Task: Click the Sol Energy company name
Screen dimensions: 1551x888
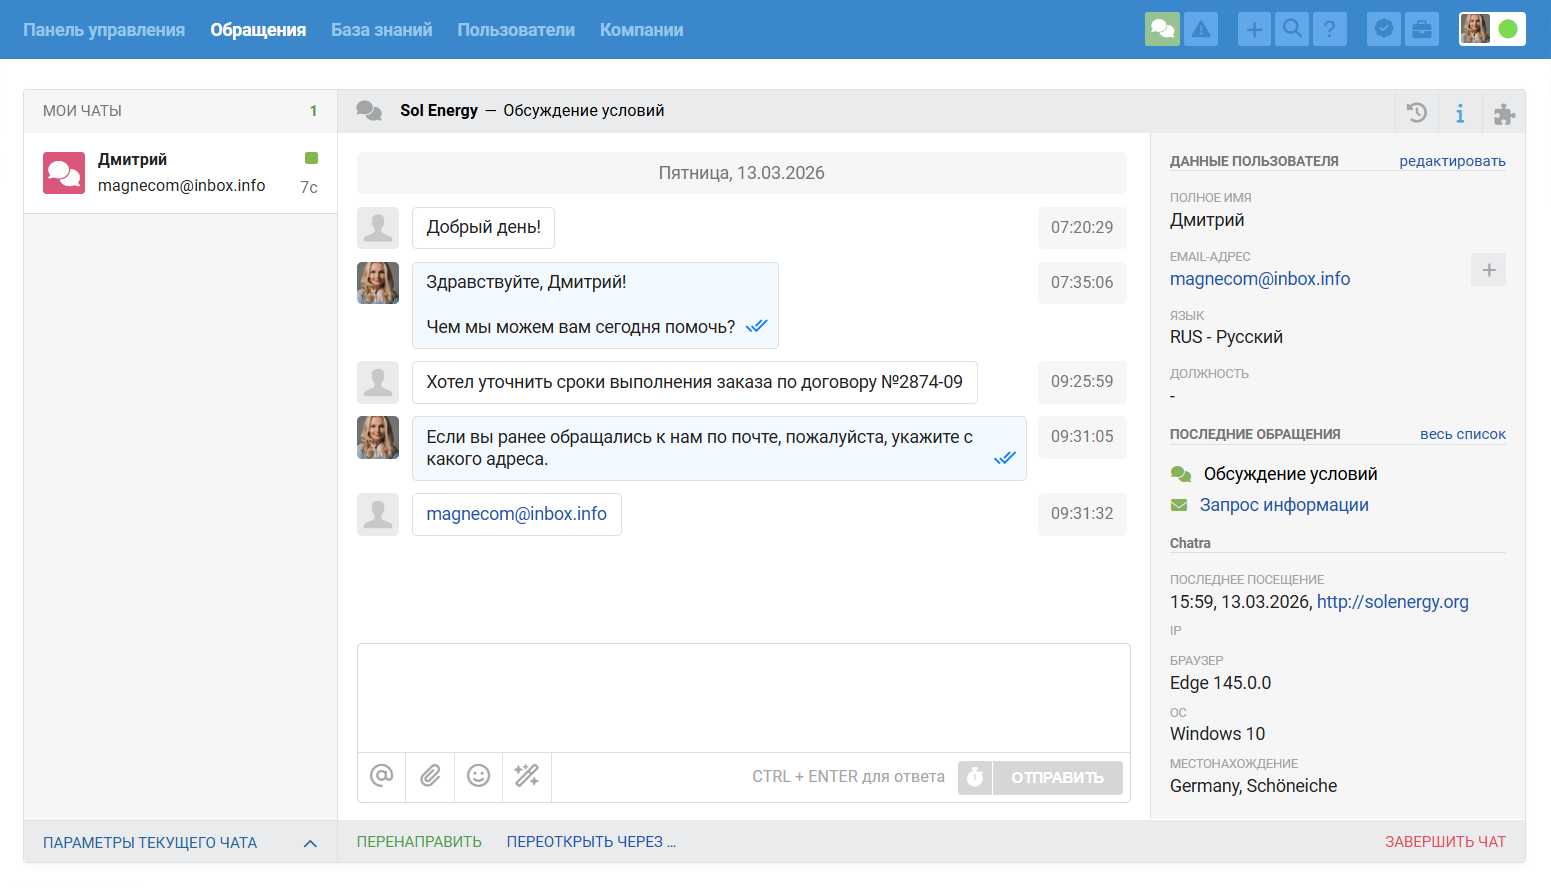Action: coord(439,111)
